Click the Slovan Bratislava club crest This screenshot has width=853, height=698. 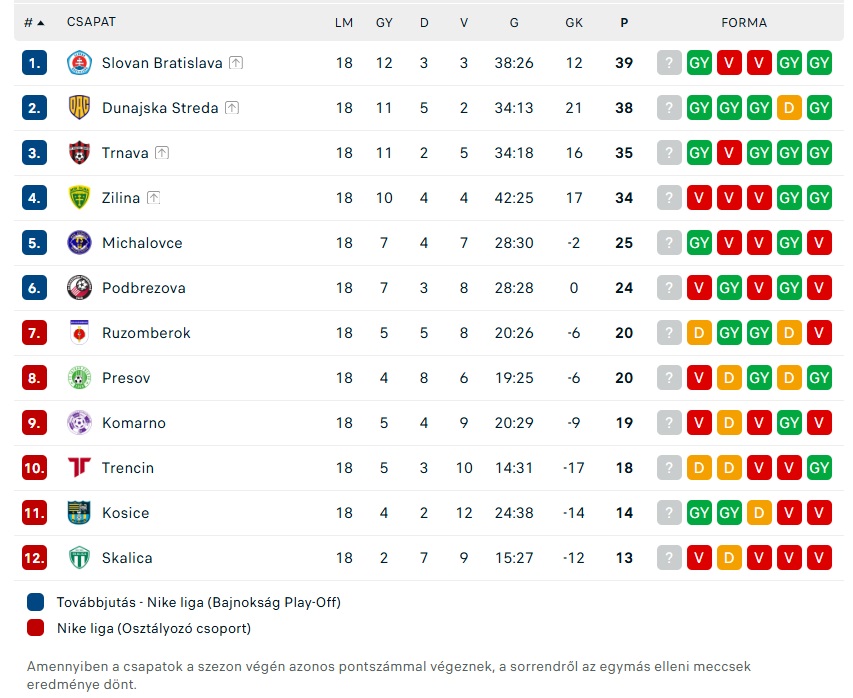click(79, 63)
